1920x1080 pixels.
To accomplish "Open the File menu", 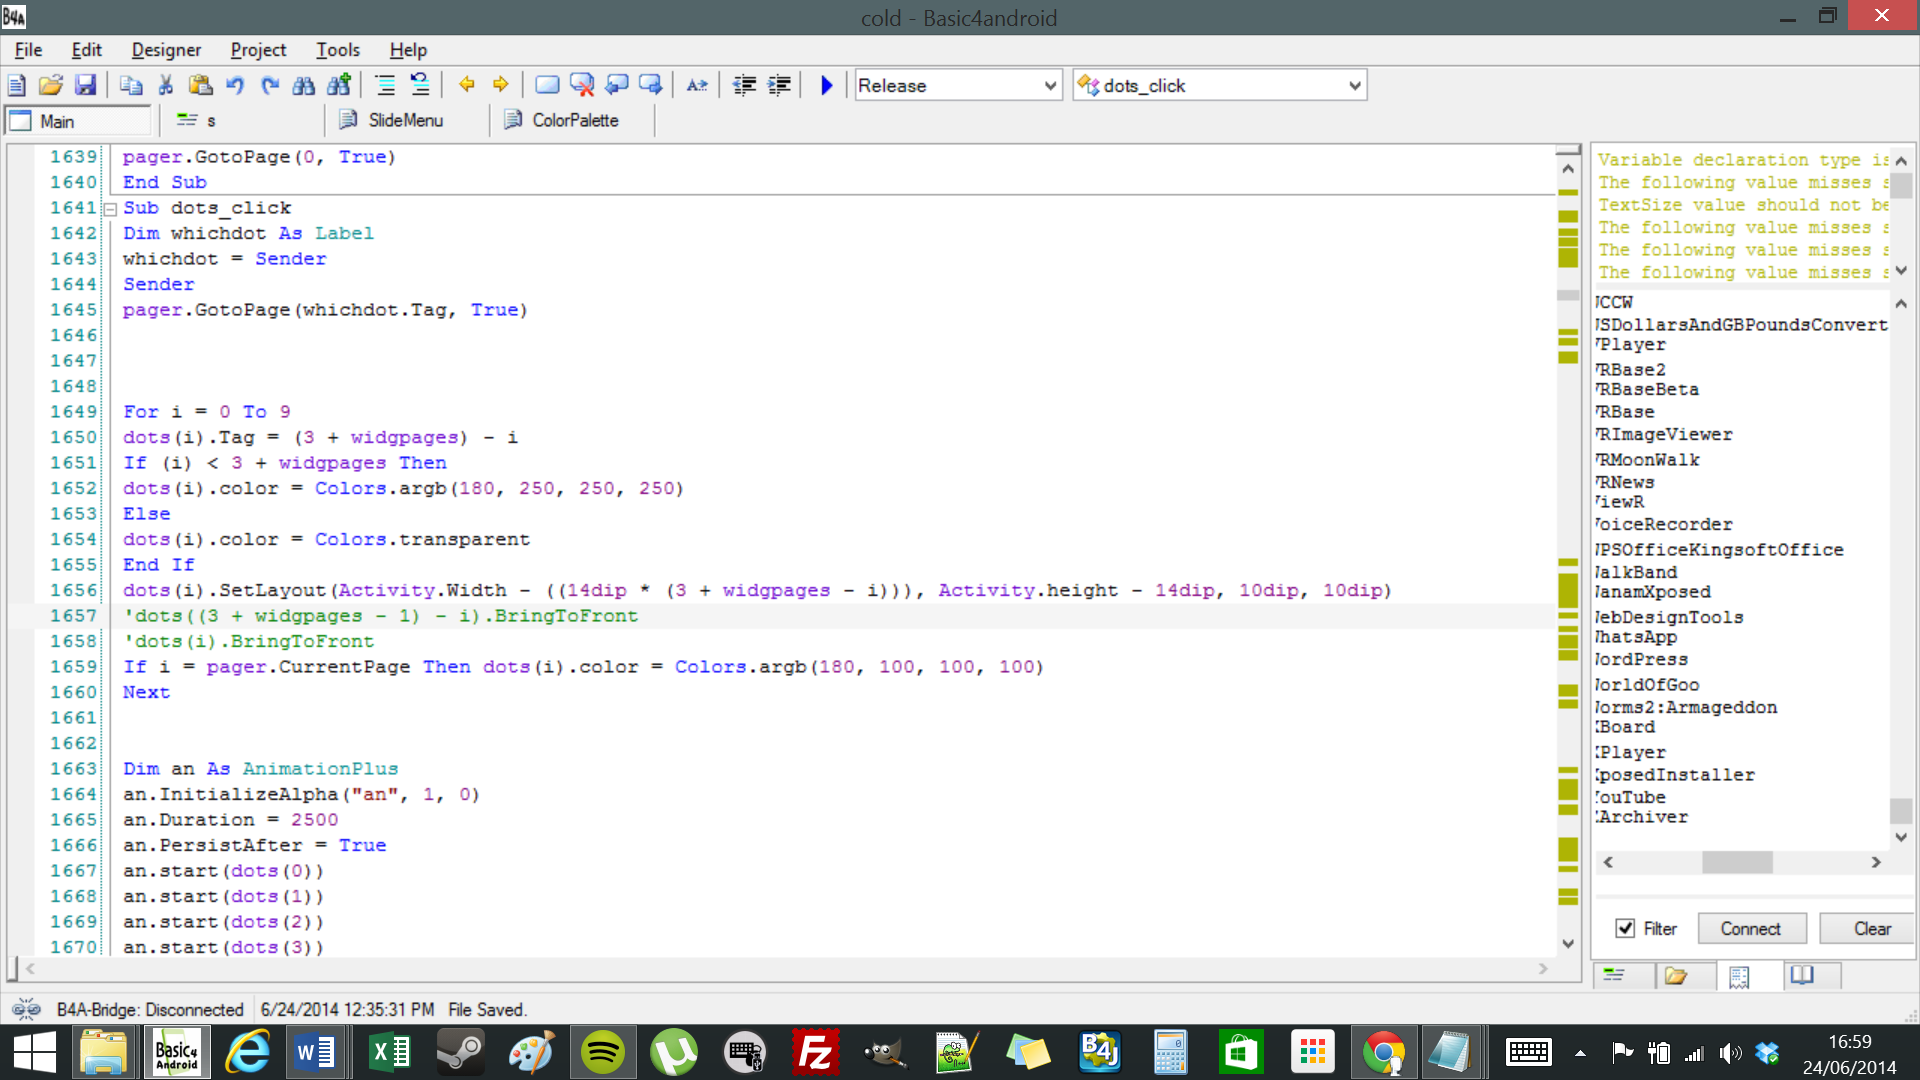I will point(28,50).
